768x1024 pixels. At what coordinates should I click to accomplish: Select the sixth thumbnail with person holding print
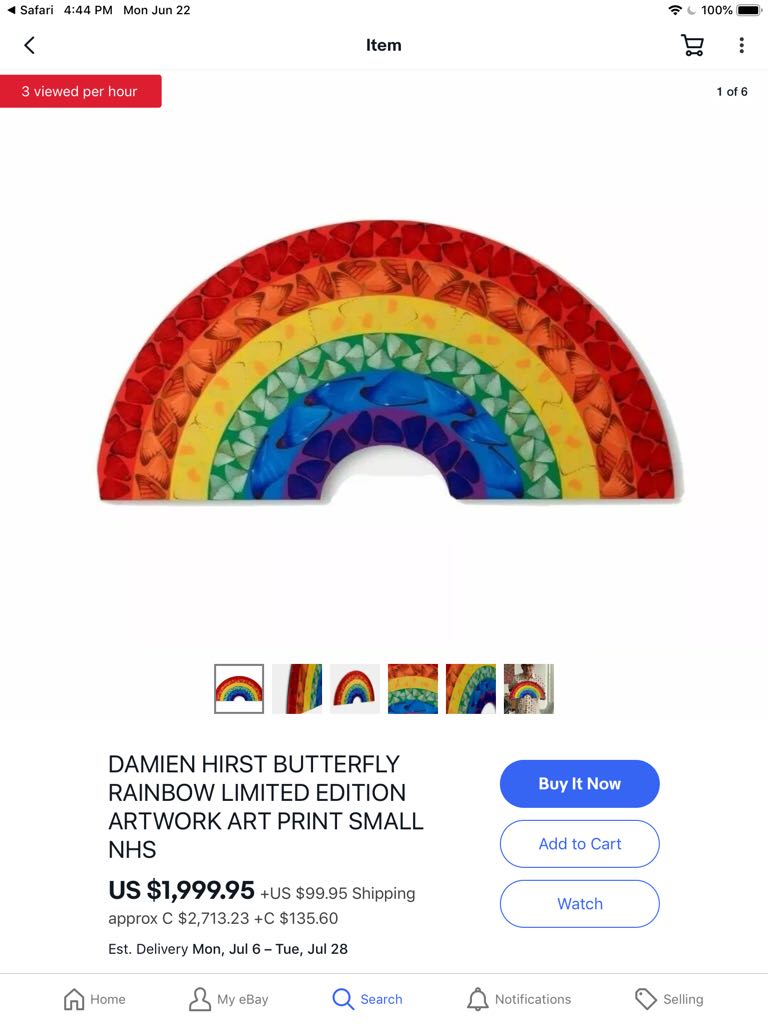(x=528, y=689)
